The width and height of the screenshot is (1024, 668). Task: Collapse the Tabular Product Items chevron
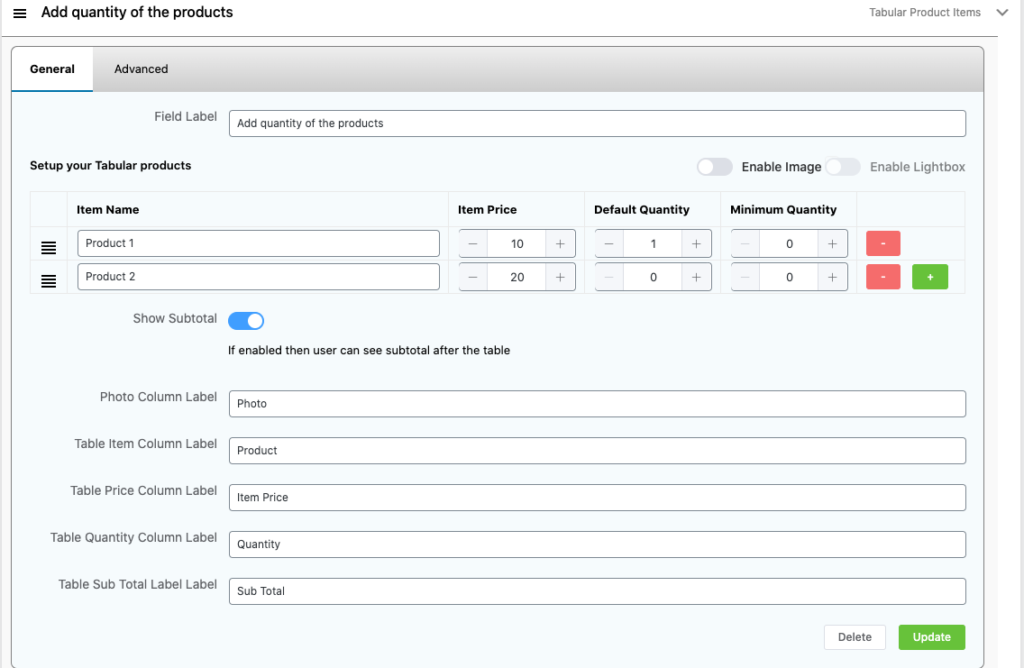click(x=1002, y=13)
